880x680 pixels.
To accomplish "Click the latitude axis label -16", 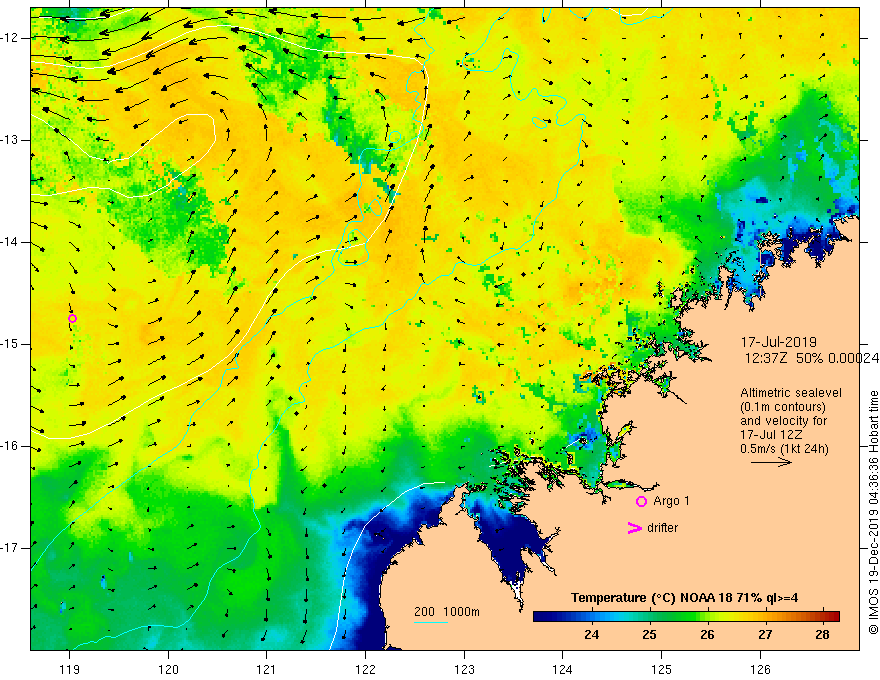I will (11, 446).
